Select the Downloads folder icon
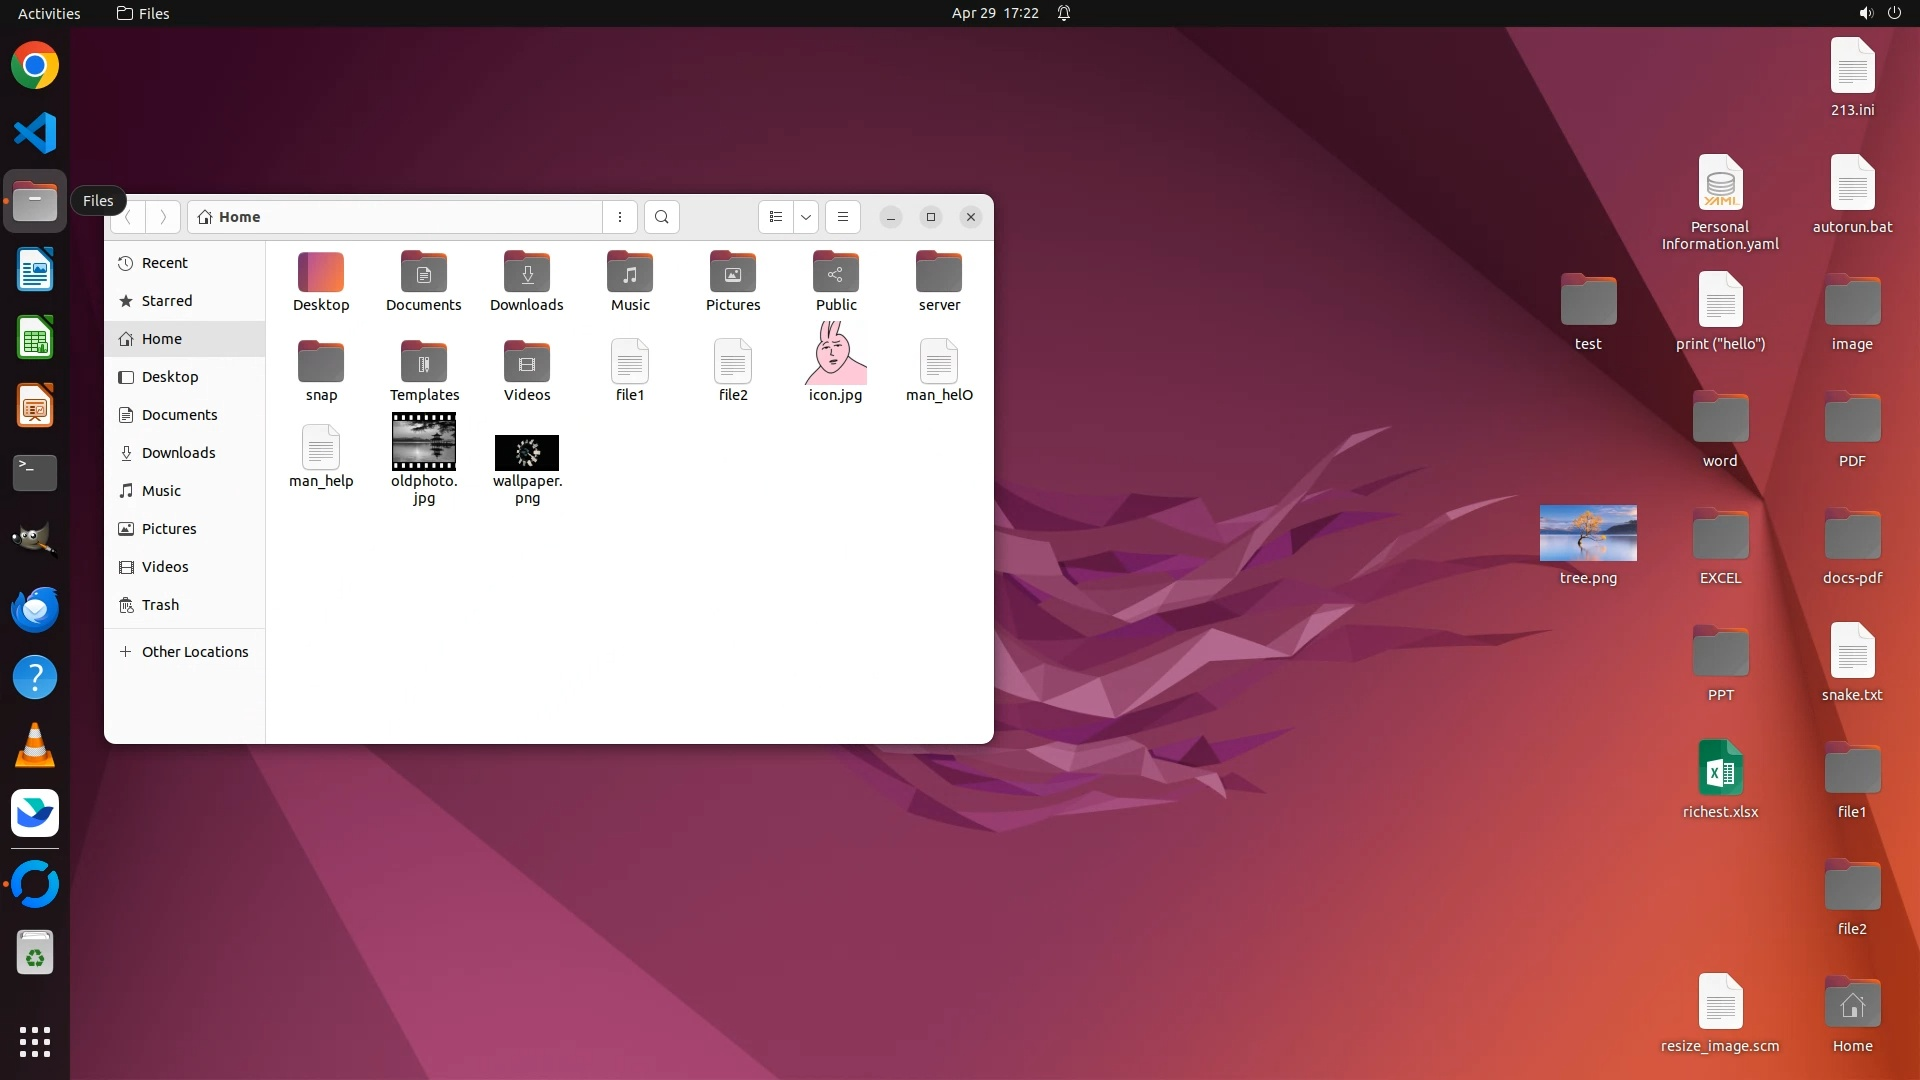Screen dimensions: 1920x1080 [x=527, y=274]
